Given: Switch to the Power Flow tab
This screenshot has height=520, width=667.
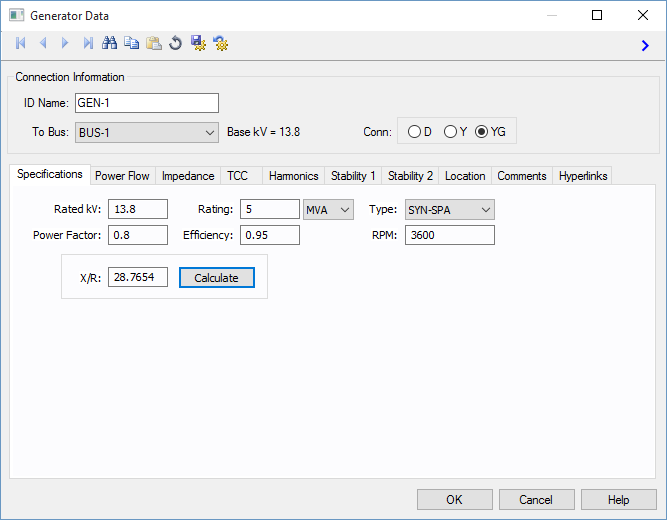Looking at the screenshot, I should (122, 176).
